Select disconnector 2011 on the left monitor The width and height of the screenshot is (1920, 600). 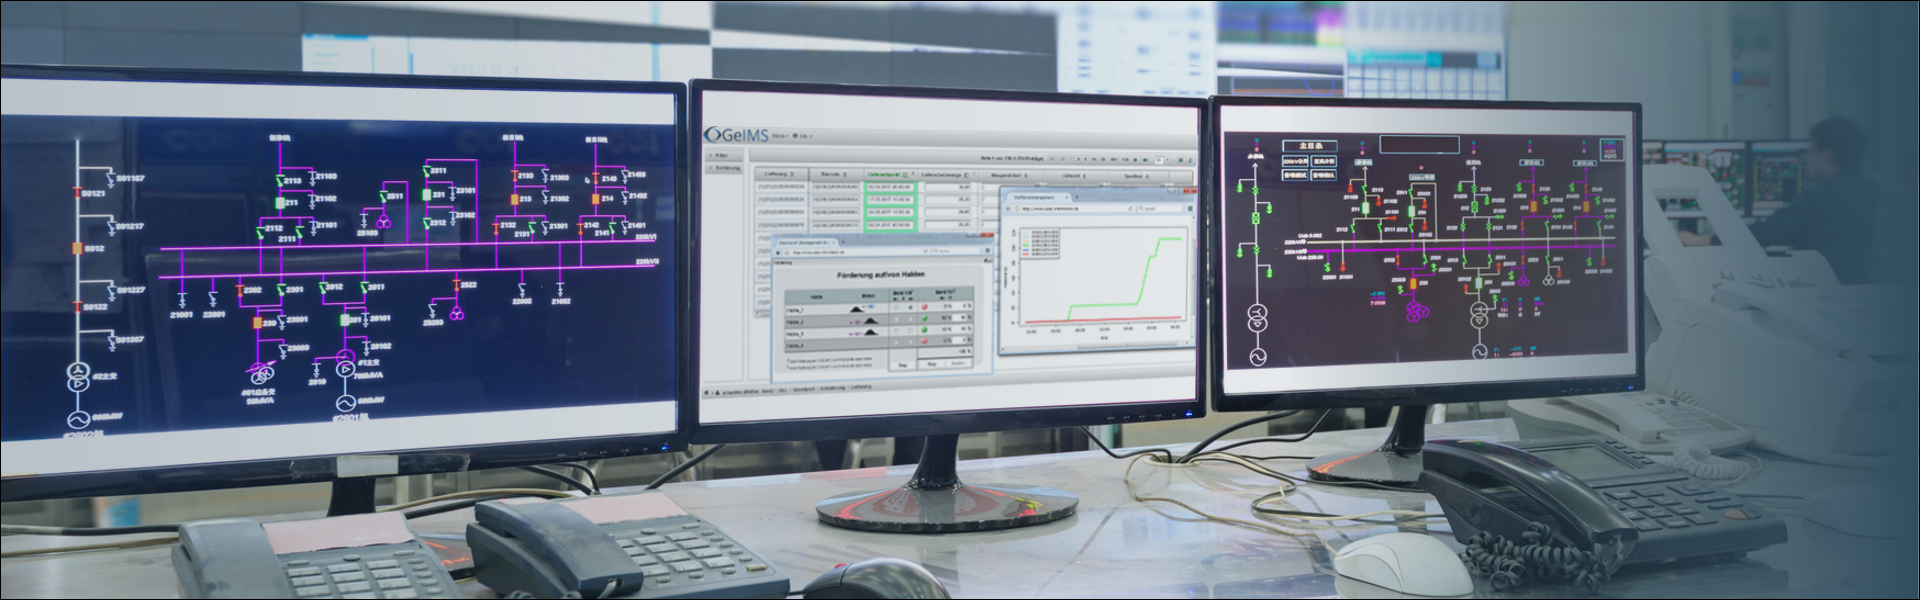point(364,287)
